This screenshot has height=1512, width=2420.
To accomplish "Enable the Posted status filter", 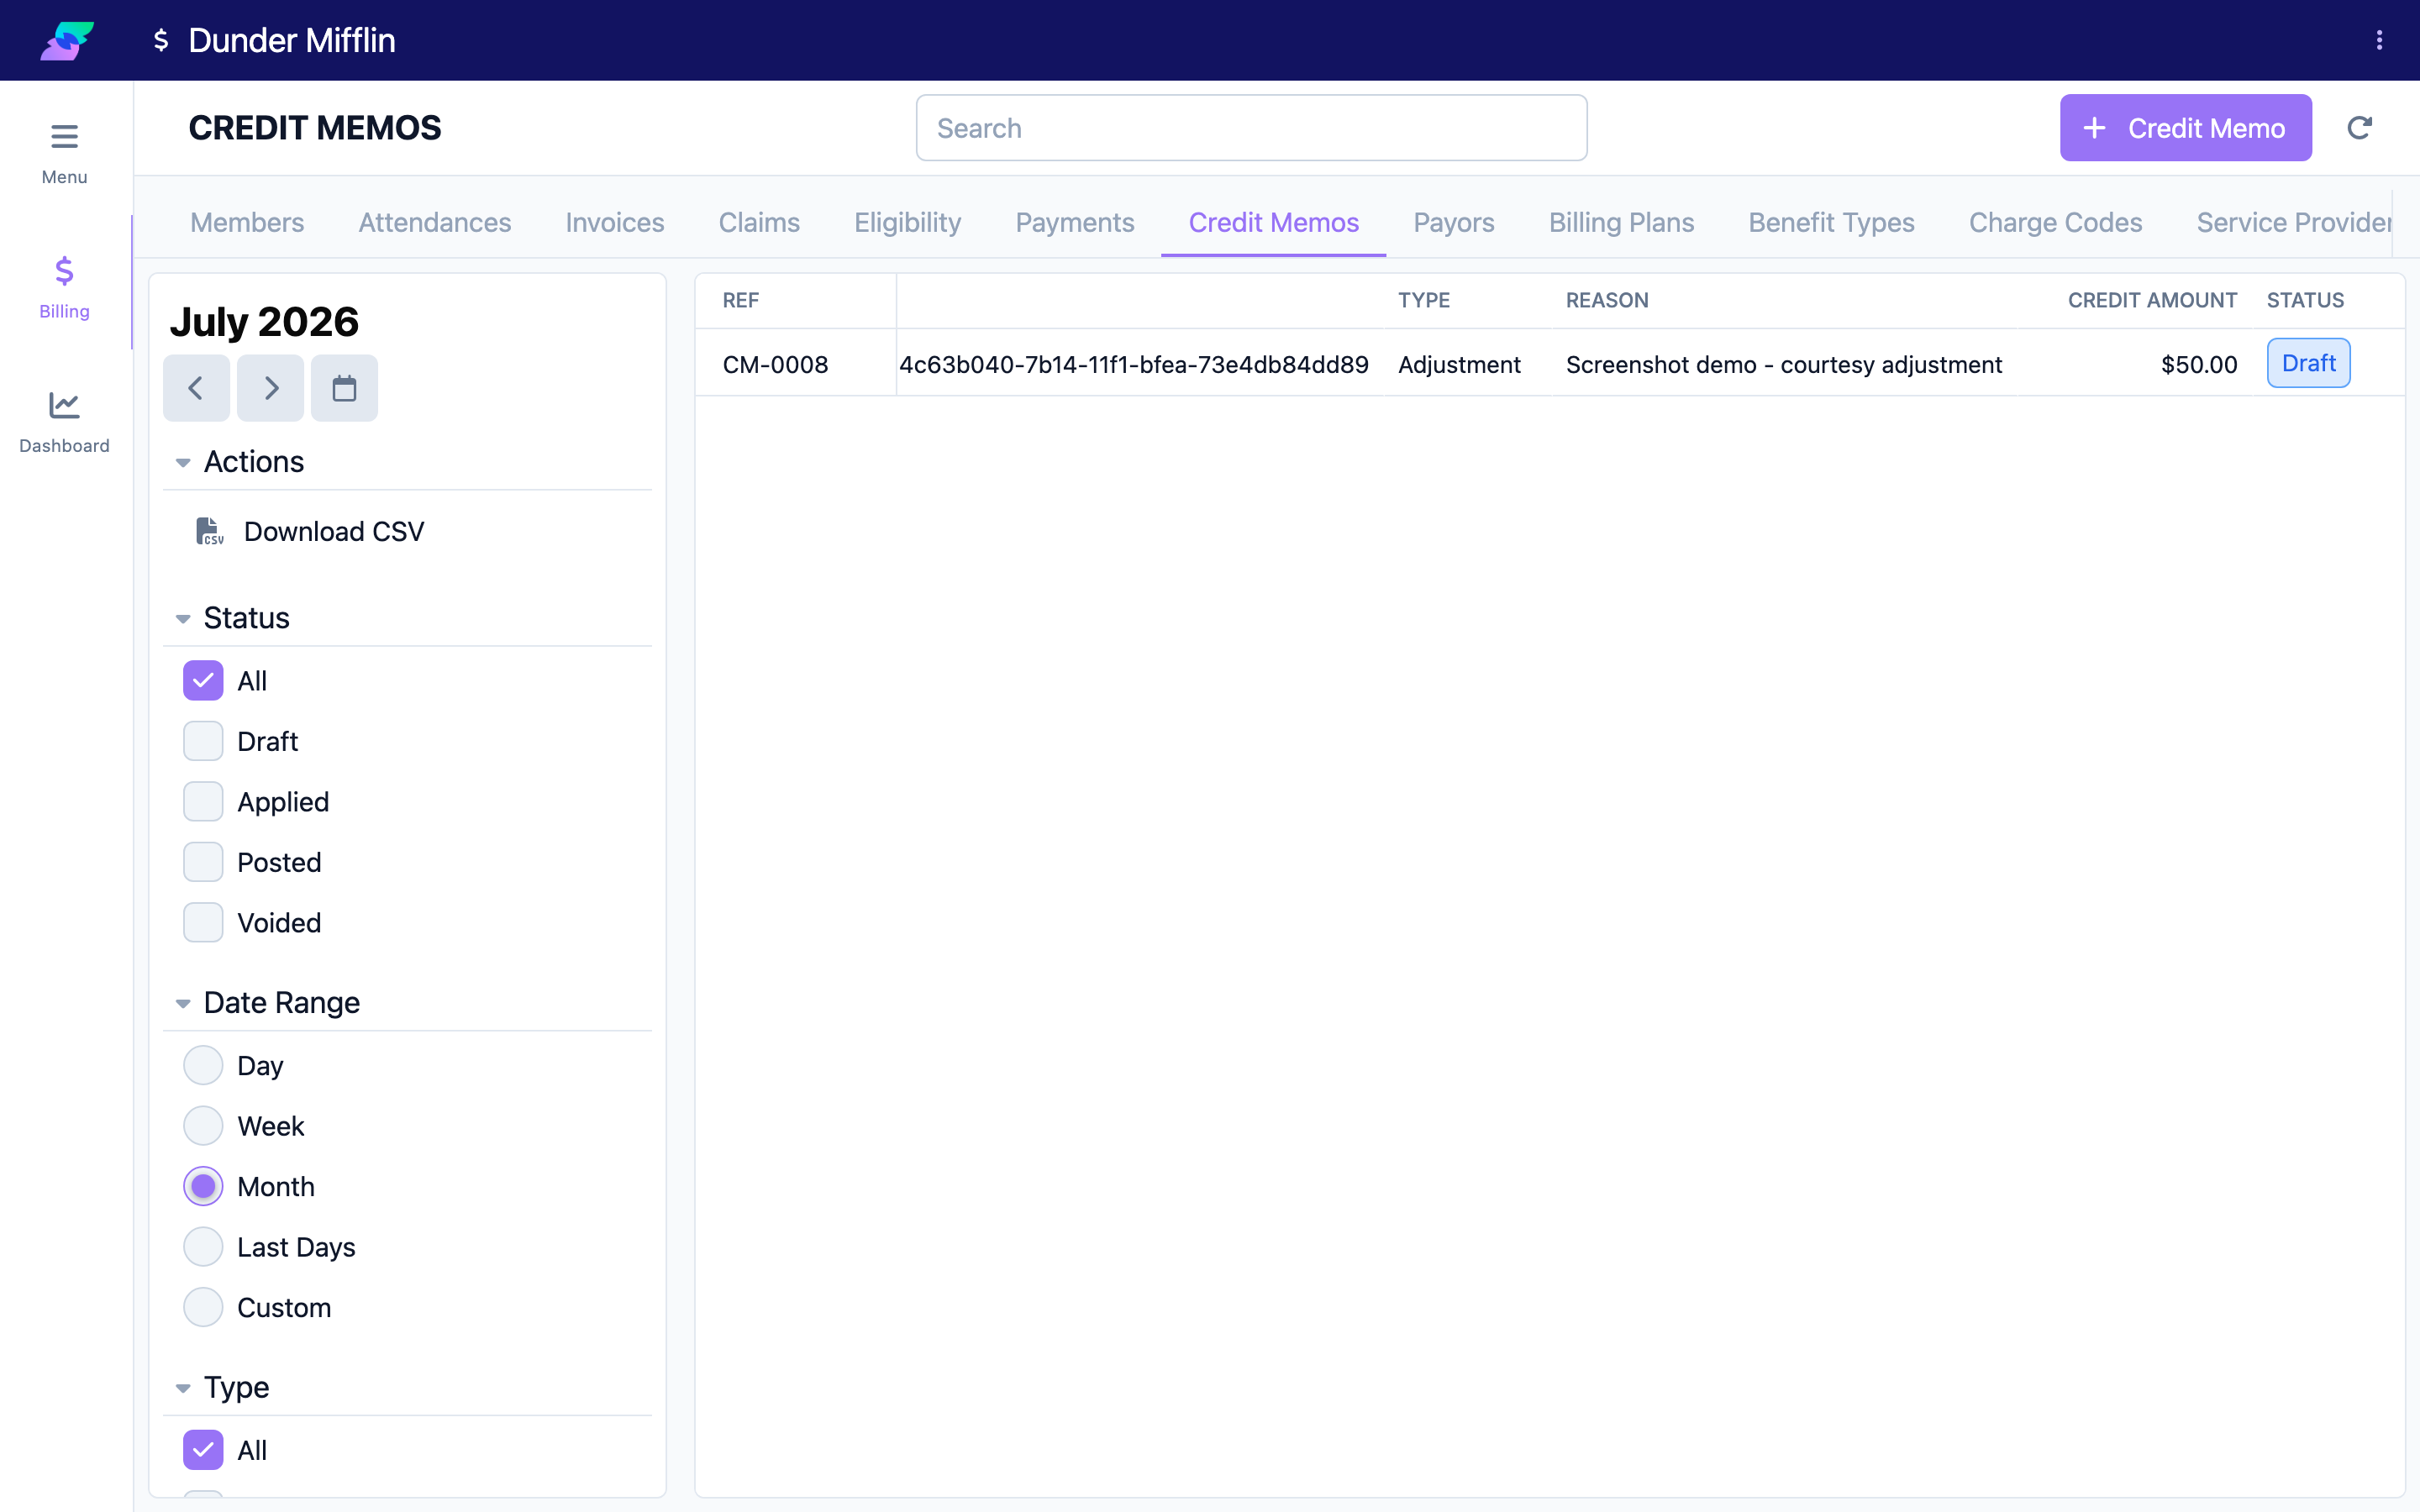I will 203,862.
